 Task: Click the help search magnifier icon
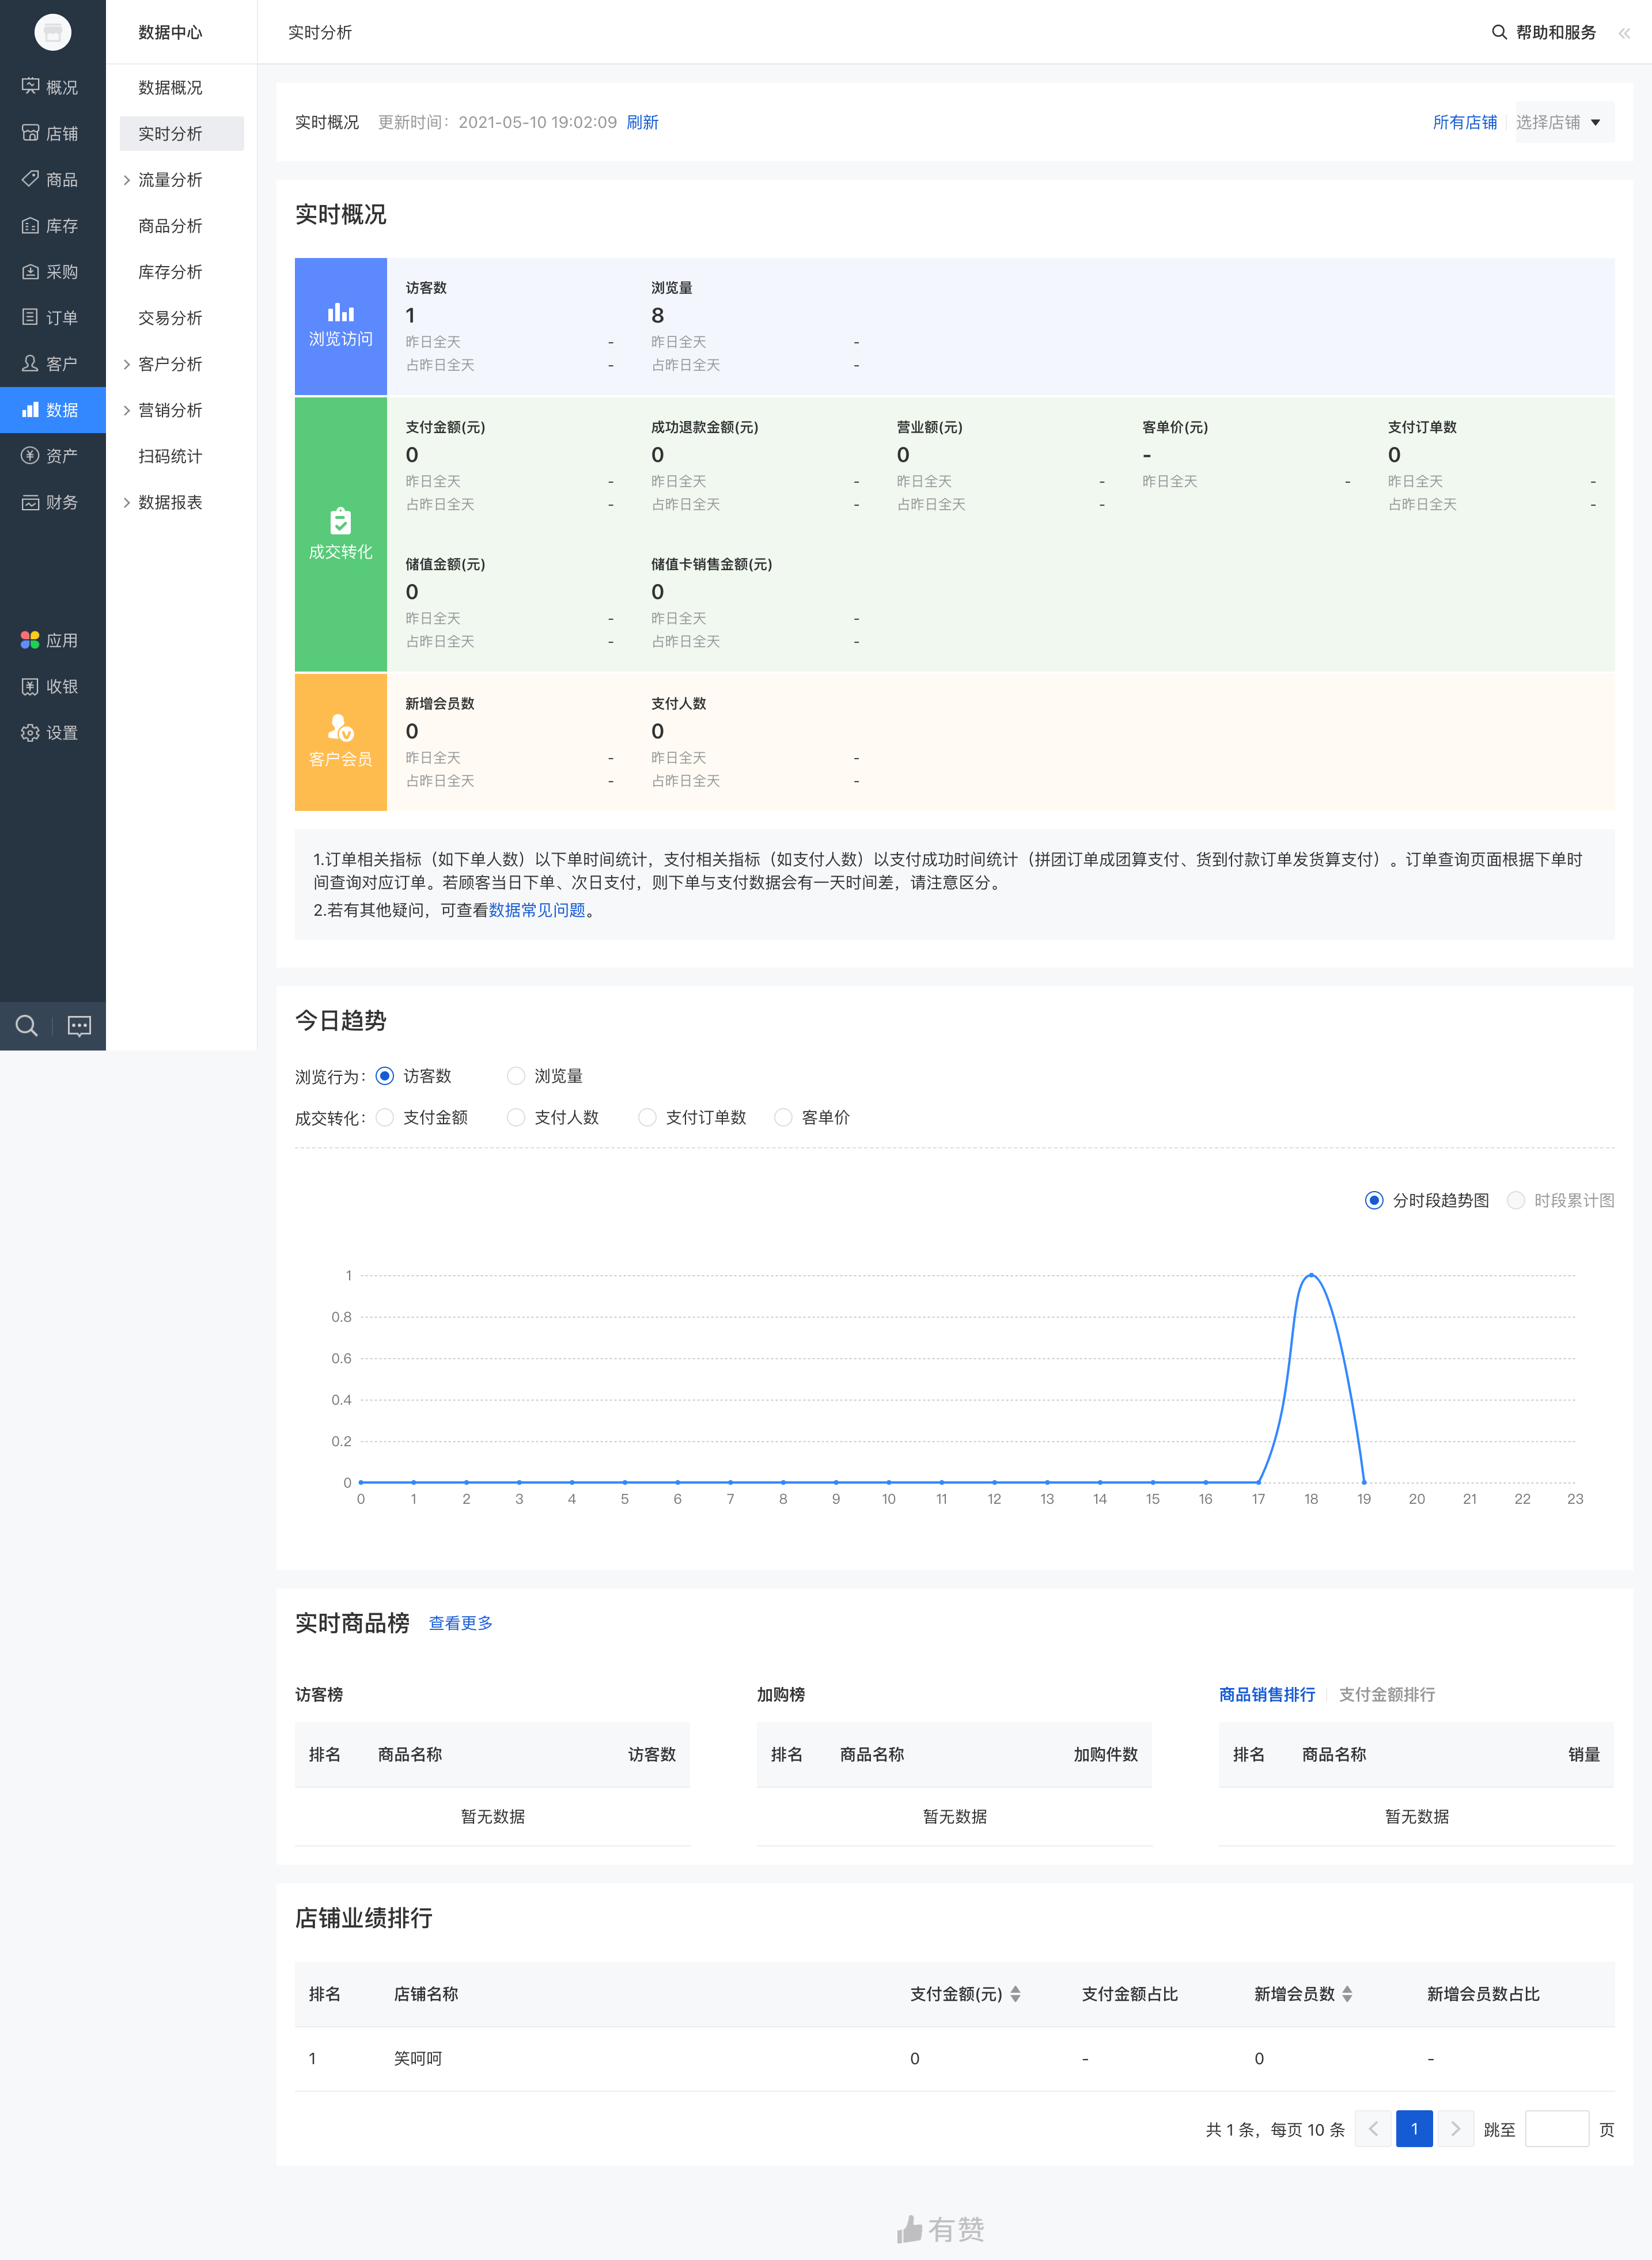point(1498,33)
